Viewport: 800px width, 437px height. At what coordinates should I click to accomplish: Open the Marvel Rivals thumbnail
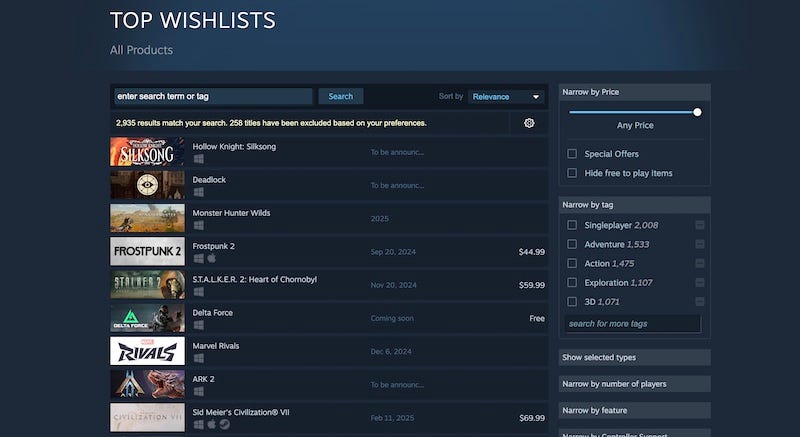pos(147,351)
